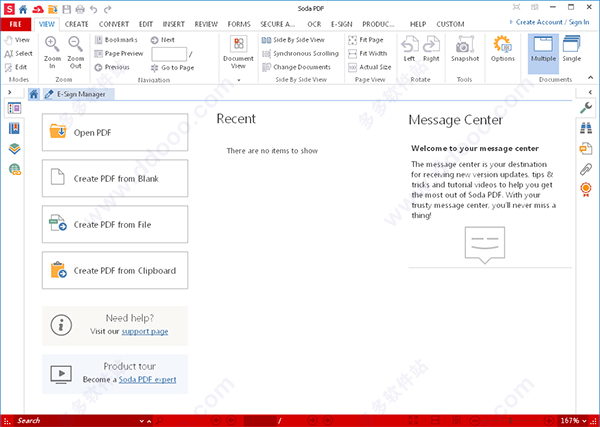600x427 pixels.
Task: Click the Zoom In magnifier icon
Action: pos(52,44)
